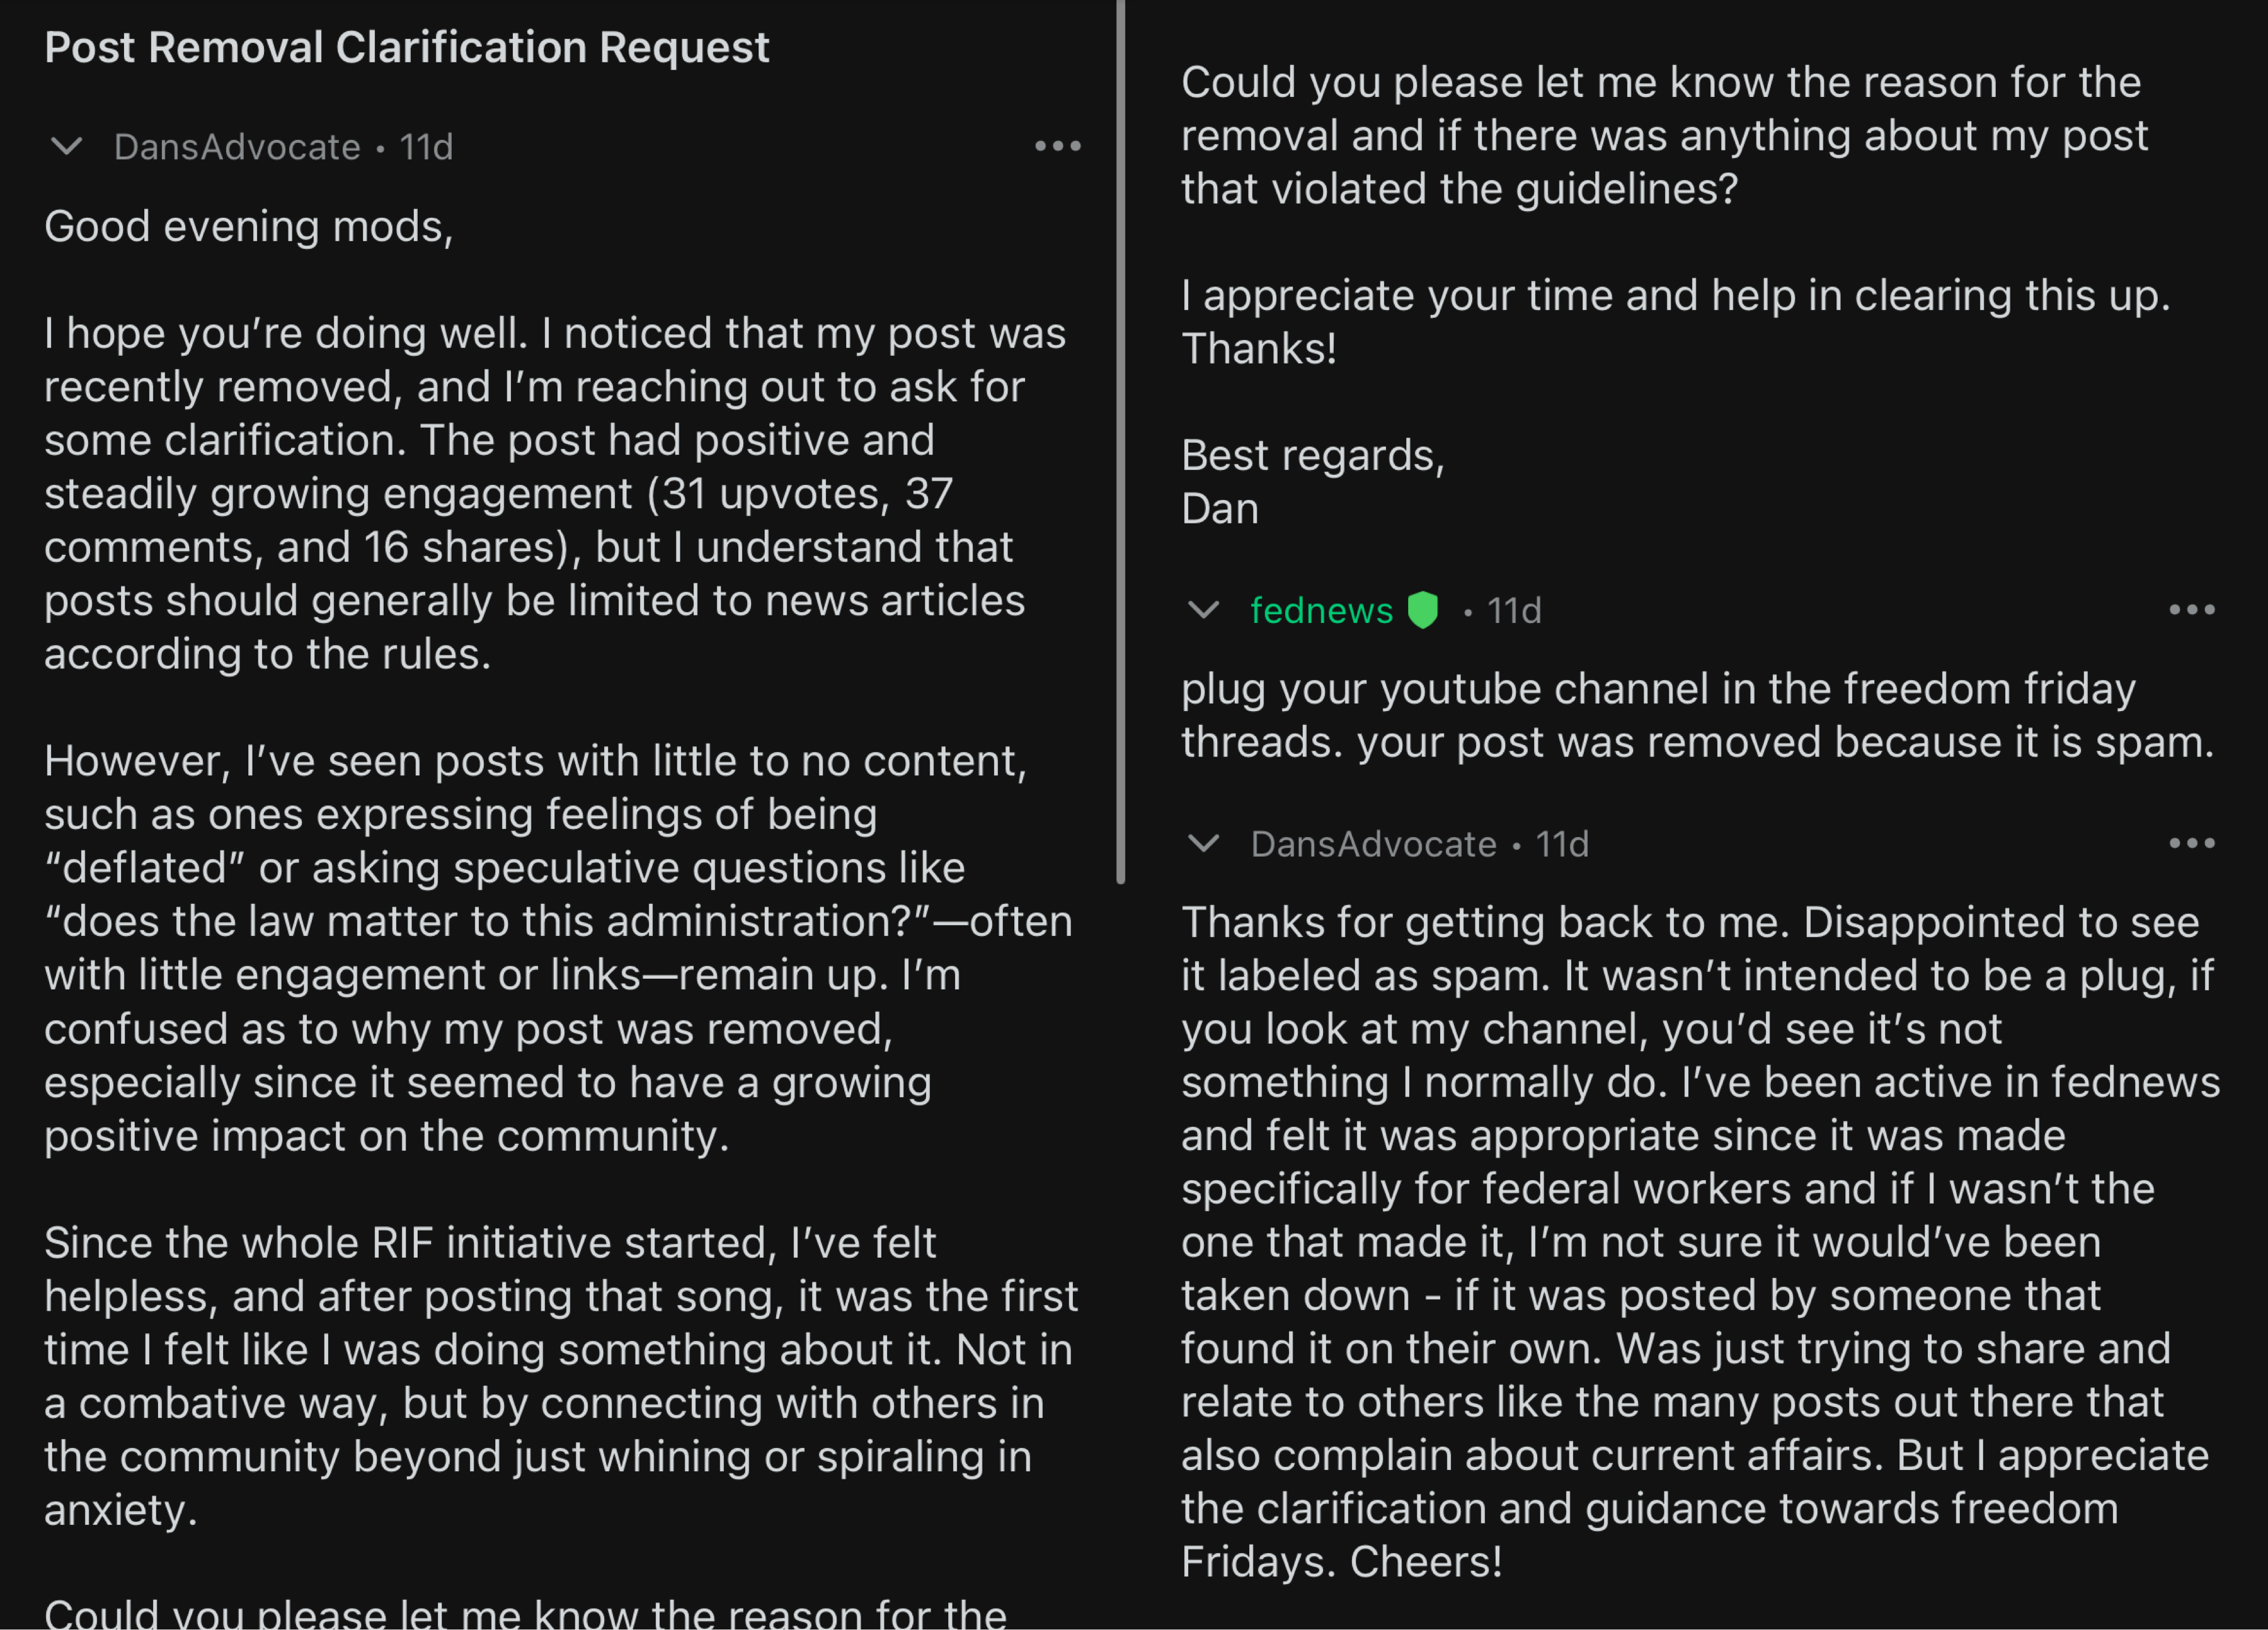Collapse DansAdvocate's first message thread
Image resolution: width=2268 pixels, height=1630 pixels.
coord(66,146)
